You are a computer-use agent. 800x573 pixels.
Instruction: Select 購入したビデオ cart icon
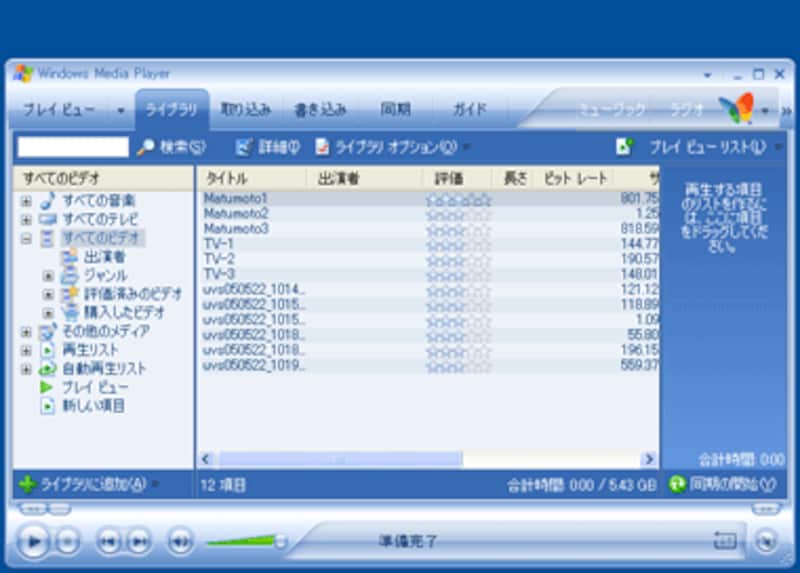click(x=69, y=313)
